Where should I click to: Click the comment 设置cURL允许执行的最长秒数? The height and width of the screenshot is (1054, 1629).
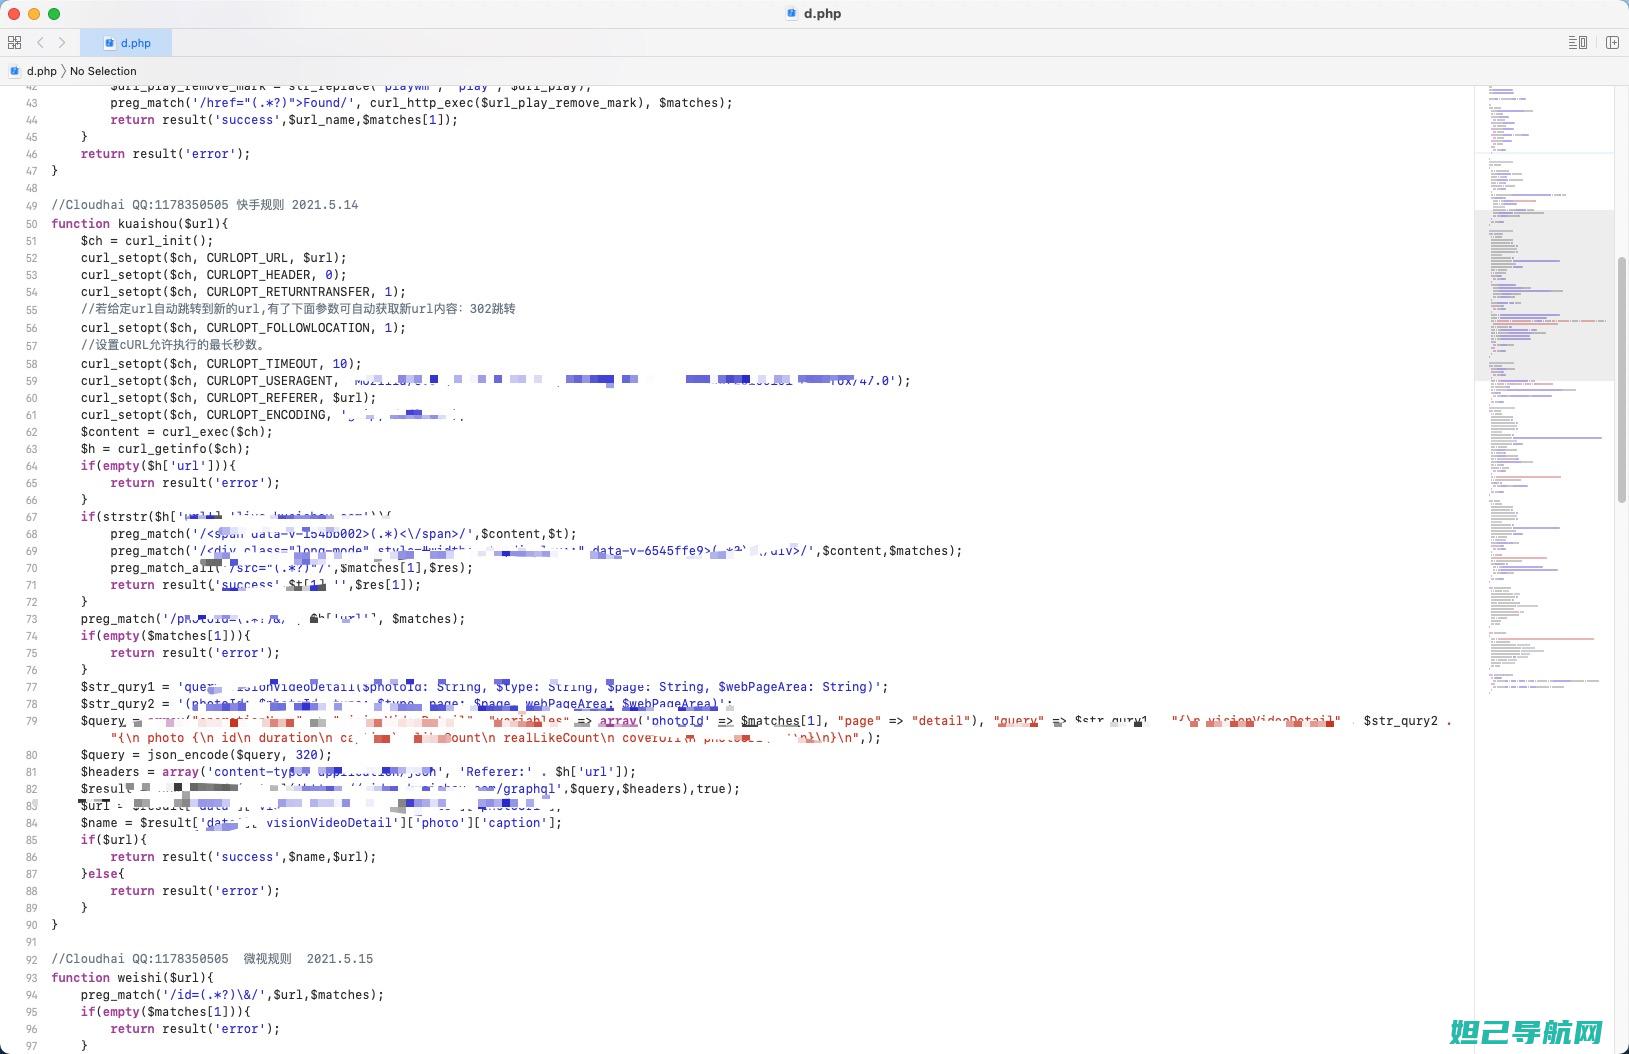[x=173, y=345]
